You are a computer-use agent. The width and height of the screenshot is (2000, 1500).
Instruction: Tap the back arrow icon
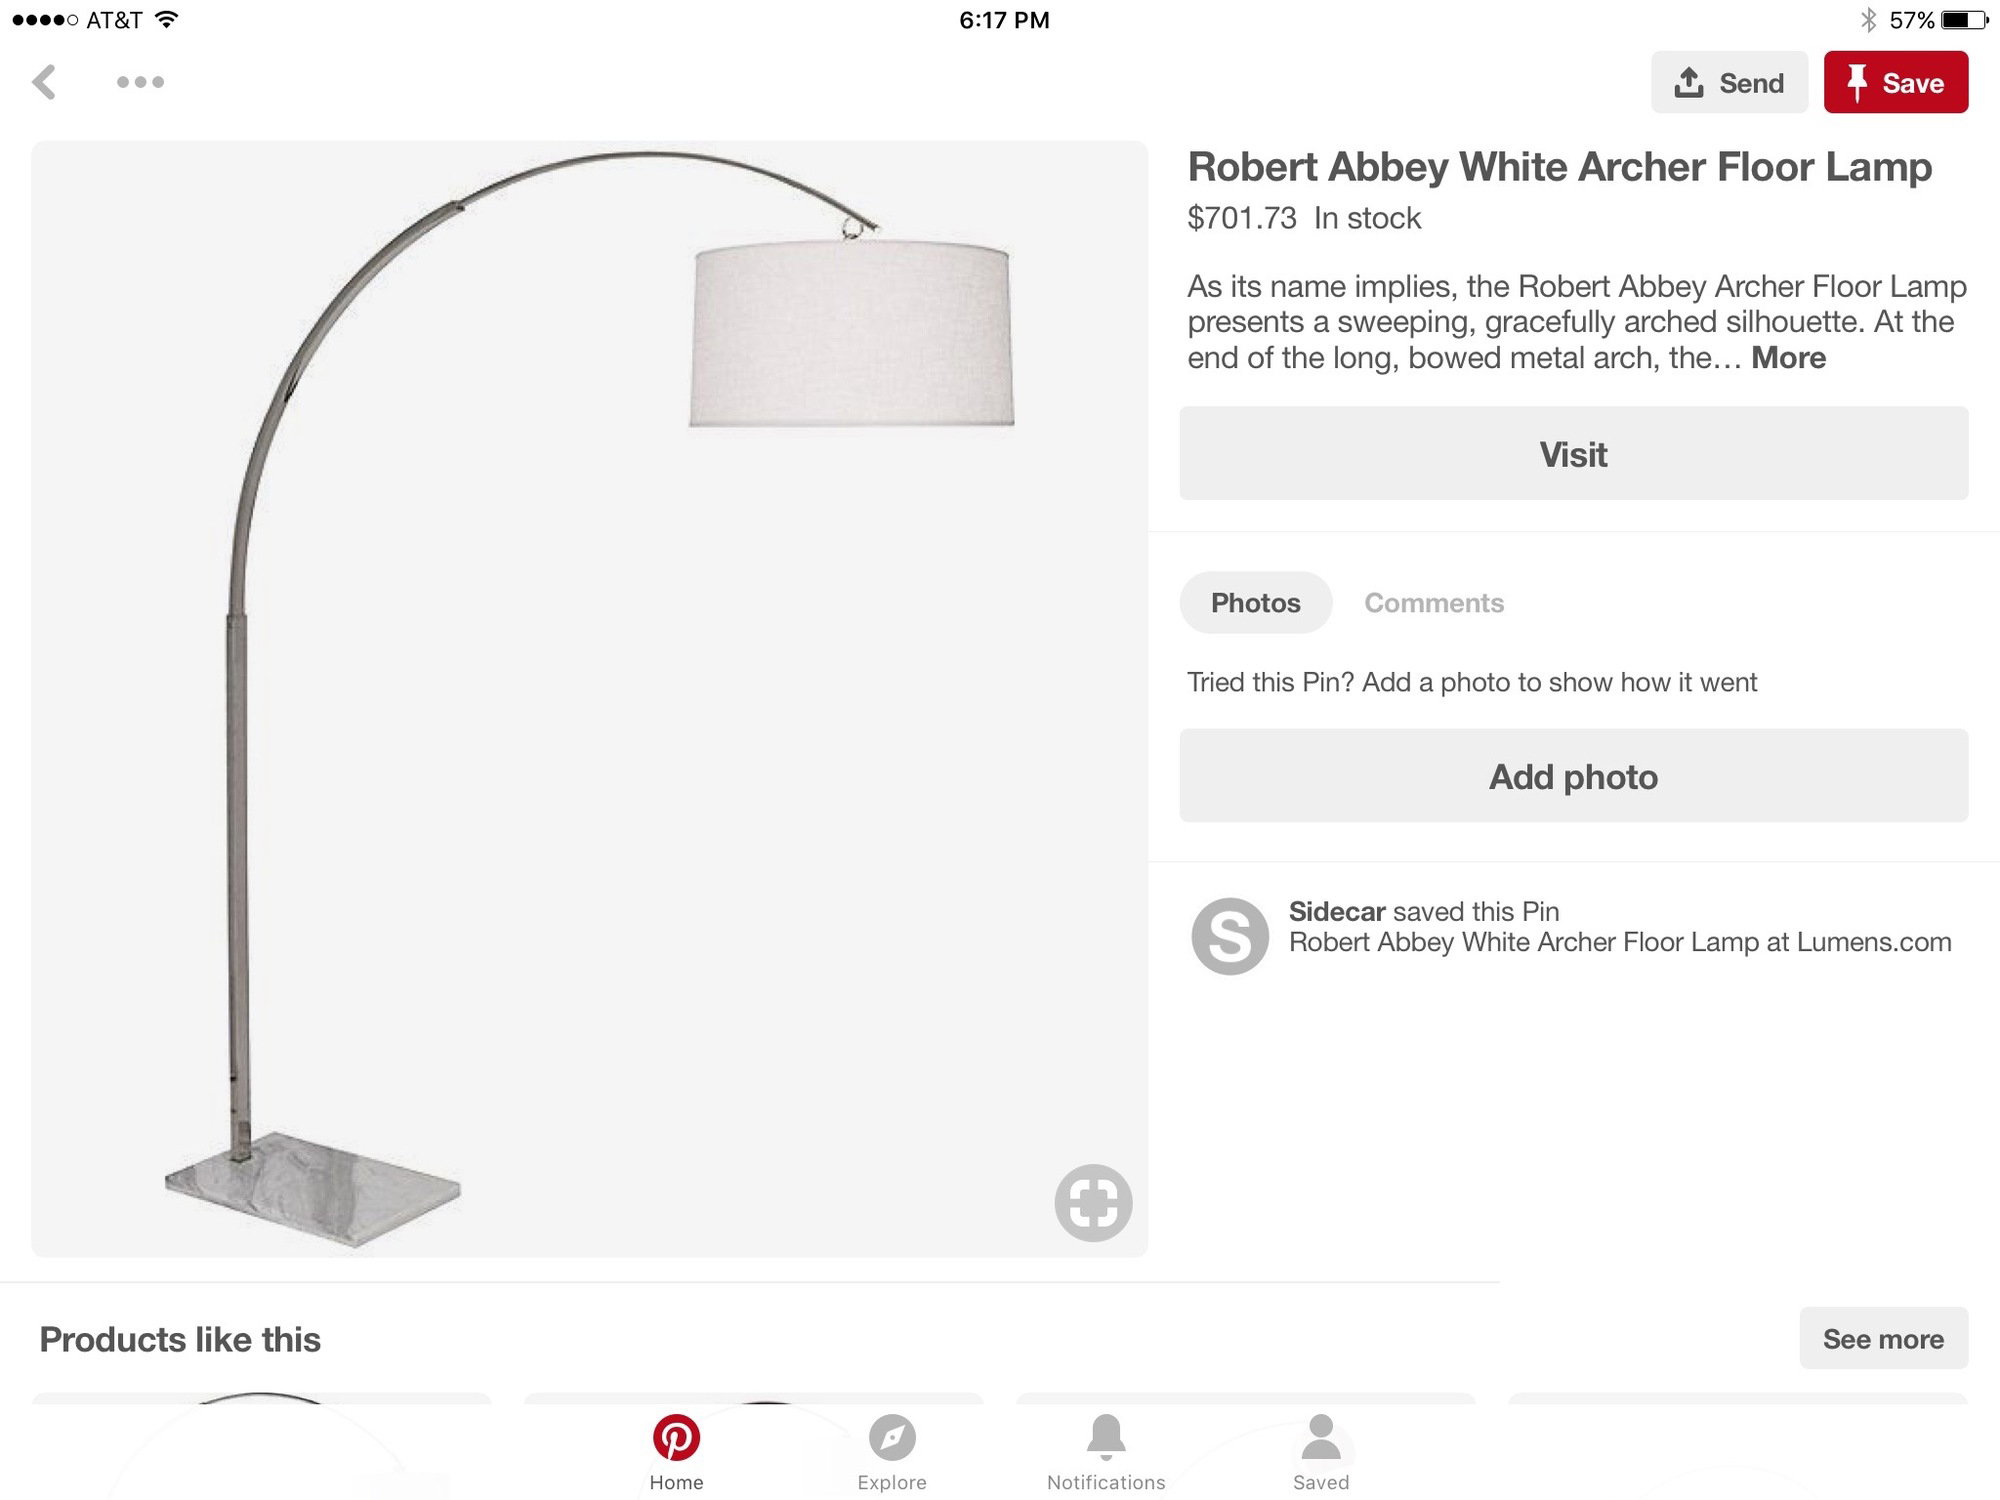pyautogui.click(x=44, y=82)
